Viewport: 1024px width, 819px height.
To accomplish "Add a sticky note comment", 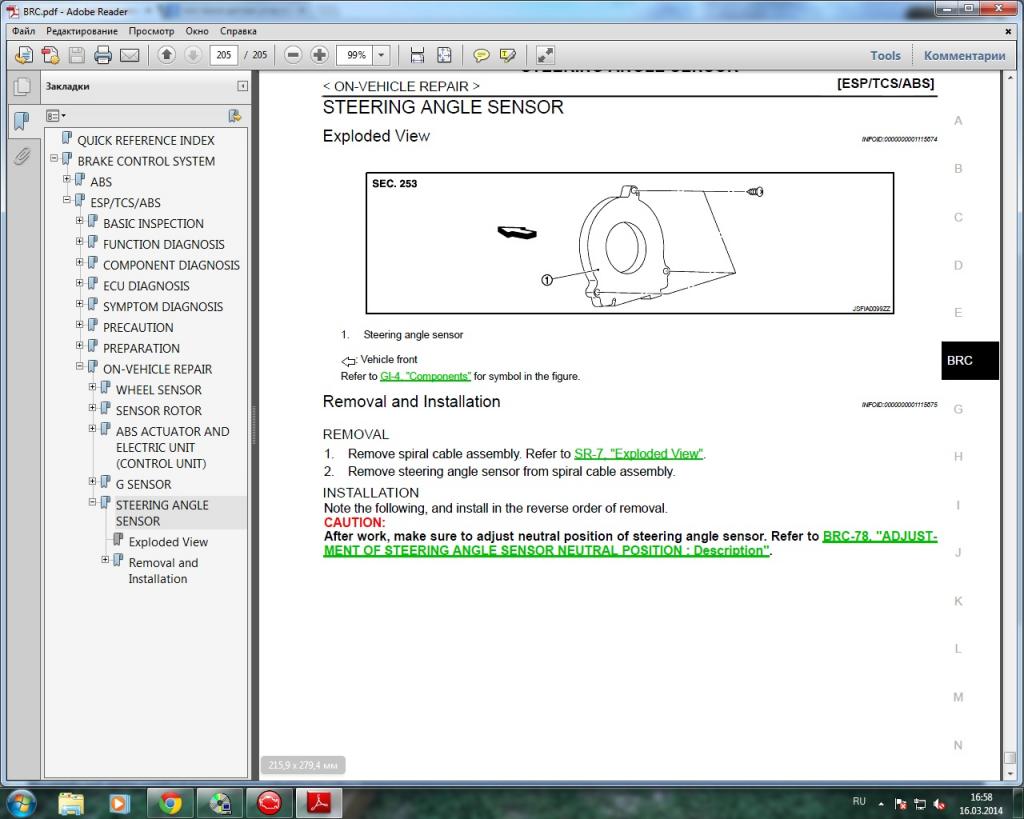I will pos(481,55).
